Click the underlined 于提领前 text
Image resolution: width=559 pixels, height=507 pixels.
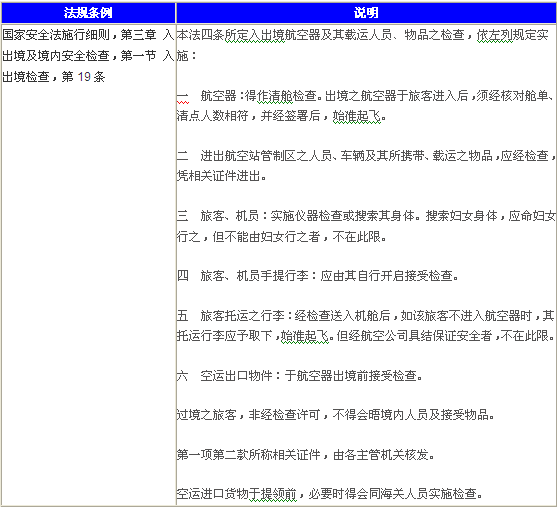pyautogui.click(x=272, y=494)
